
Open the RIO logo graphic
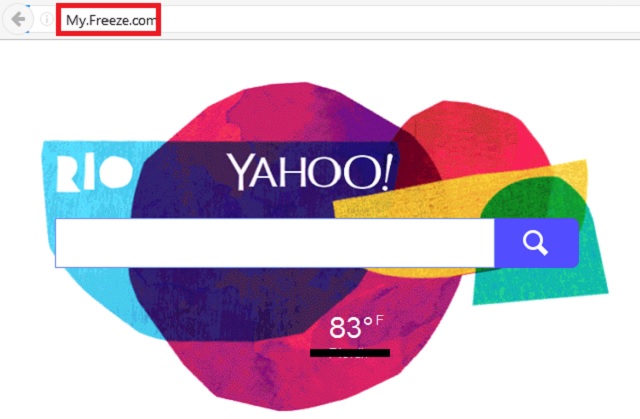tap(95, 173)
